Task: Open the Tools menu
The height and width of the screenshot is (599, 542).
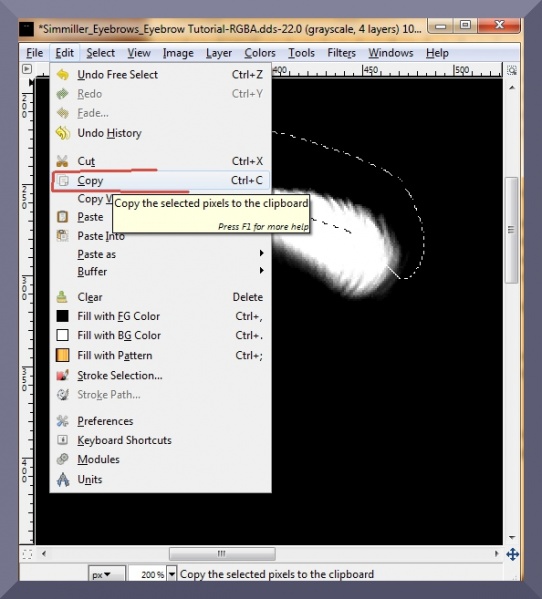Action: click(x=301, y=53)
